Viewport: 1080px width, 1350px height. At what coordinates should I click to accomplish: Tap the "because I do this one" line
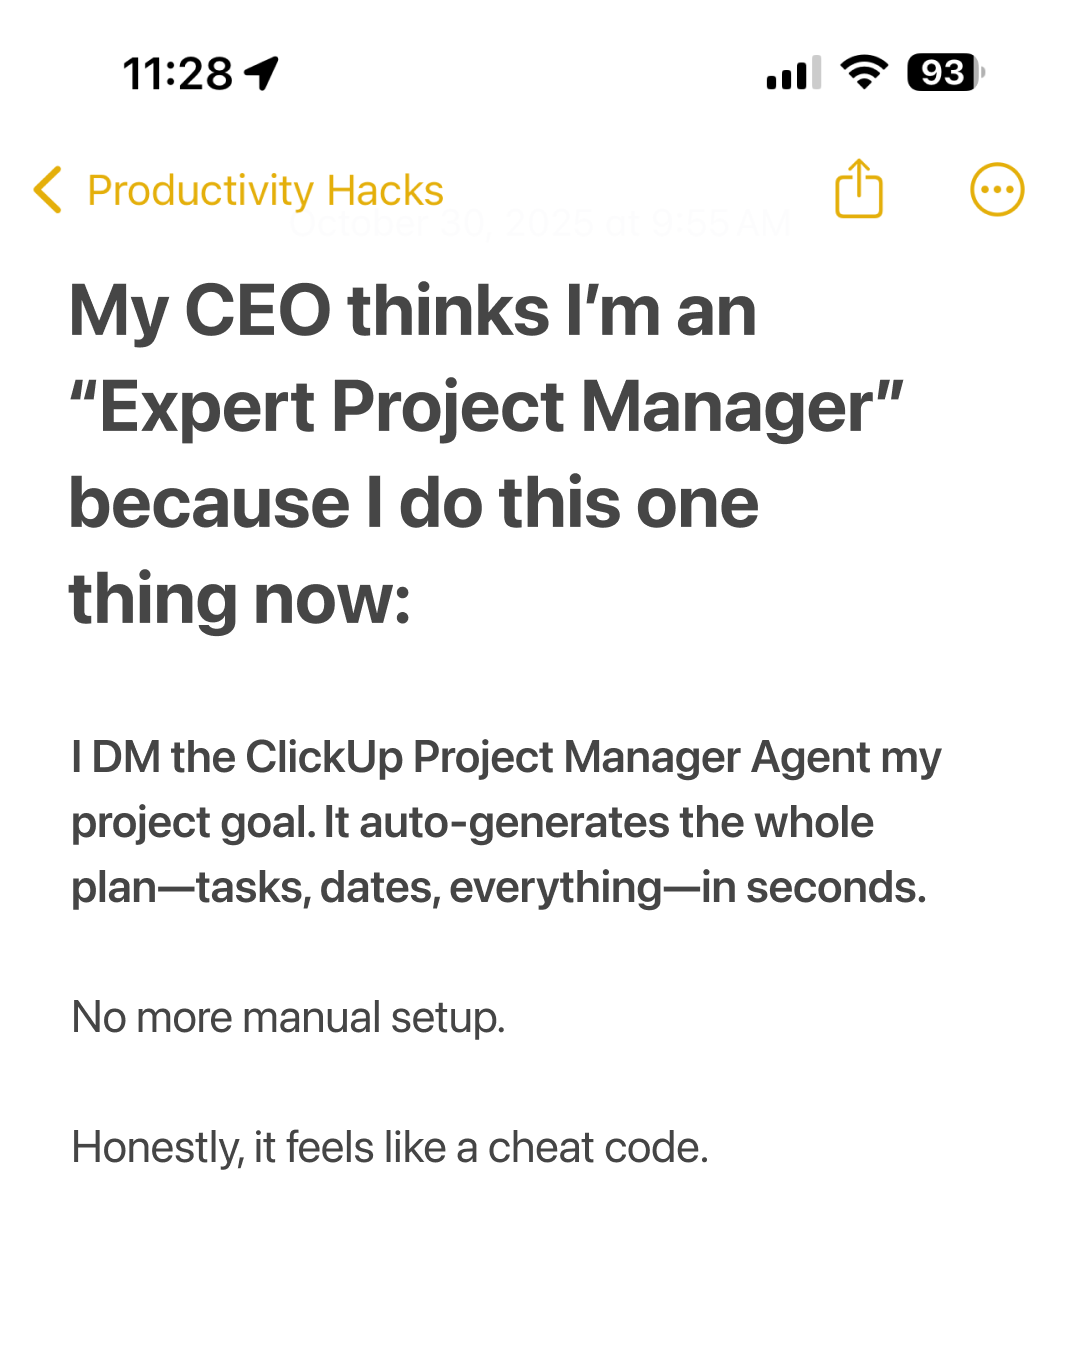[x=414, y=503]
